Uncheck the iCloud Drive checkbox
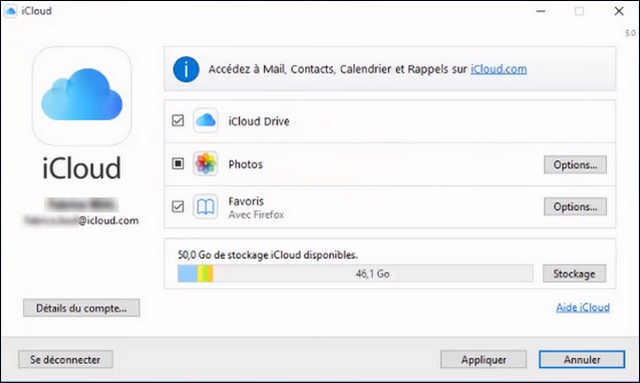 click(178, 120)
